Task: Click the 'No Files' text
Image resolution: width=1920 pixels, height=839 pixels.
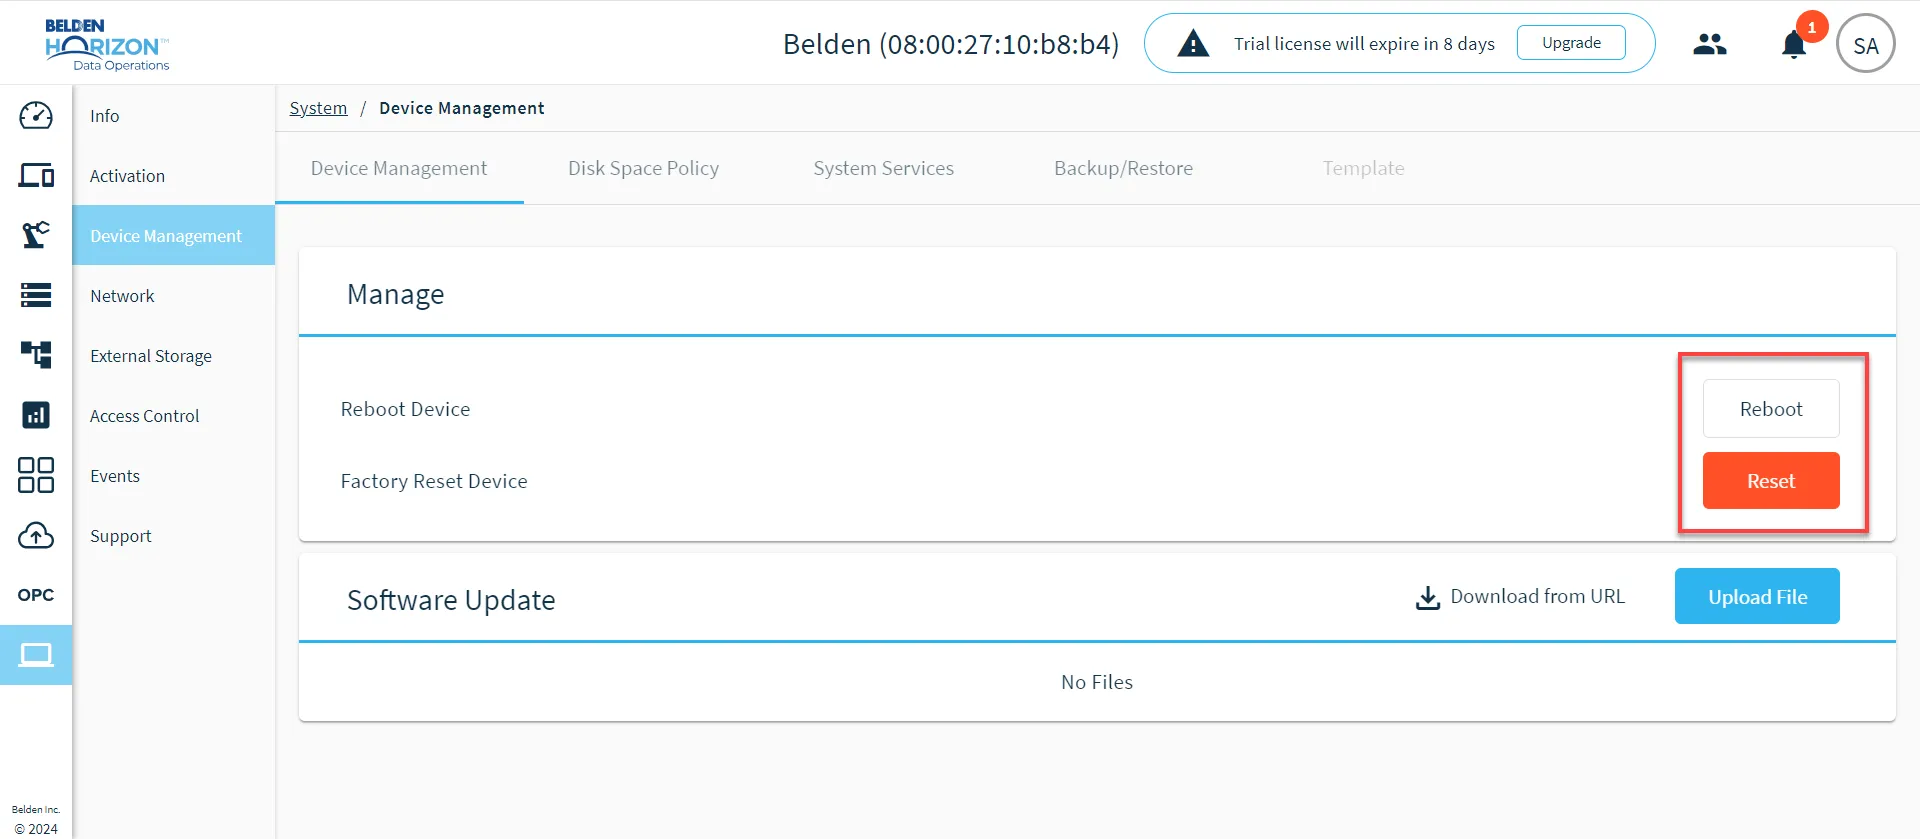Action: [x=1097, y=682]
